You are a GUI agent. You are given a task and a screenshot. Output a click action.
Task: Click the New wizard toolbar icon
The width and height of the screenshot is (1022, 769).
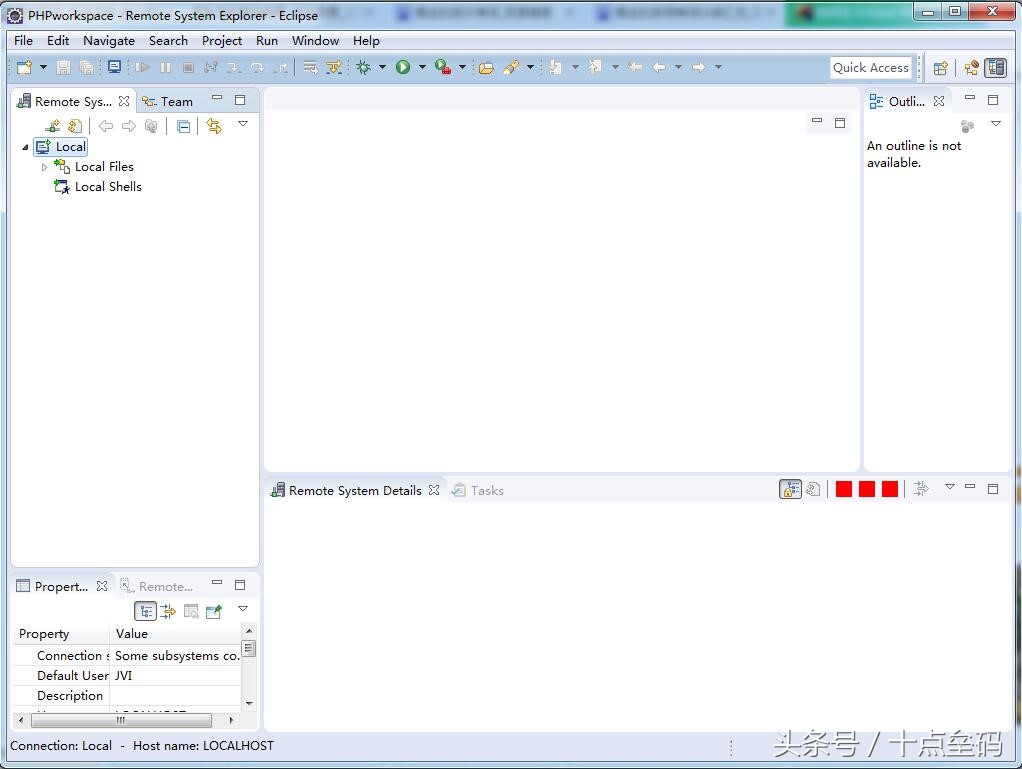(24, 67)
